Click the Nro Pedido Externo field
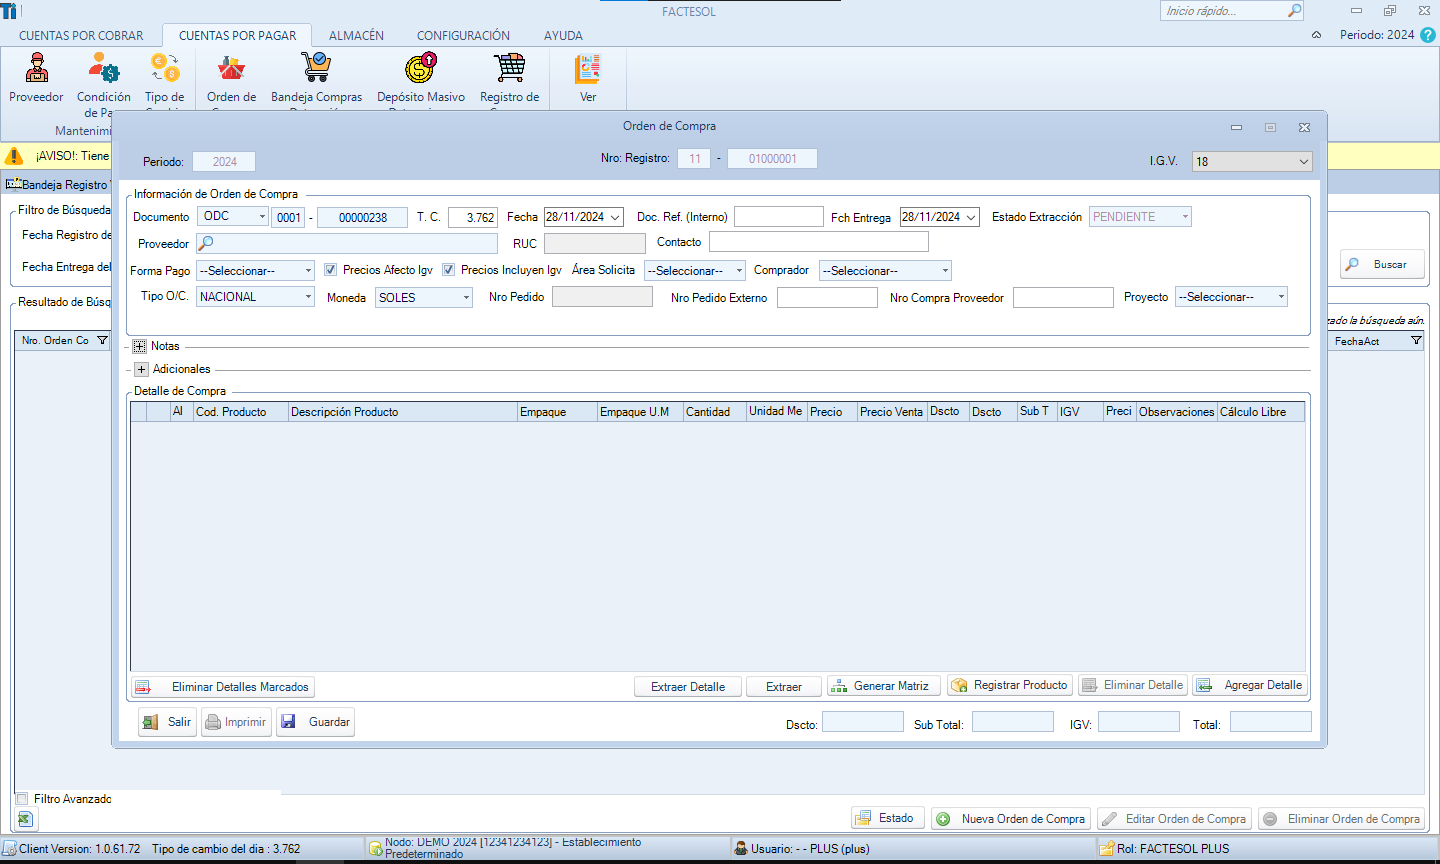Image resolution: width=1440 pixels, height=864 pixels. 826,298
